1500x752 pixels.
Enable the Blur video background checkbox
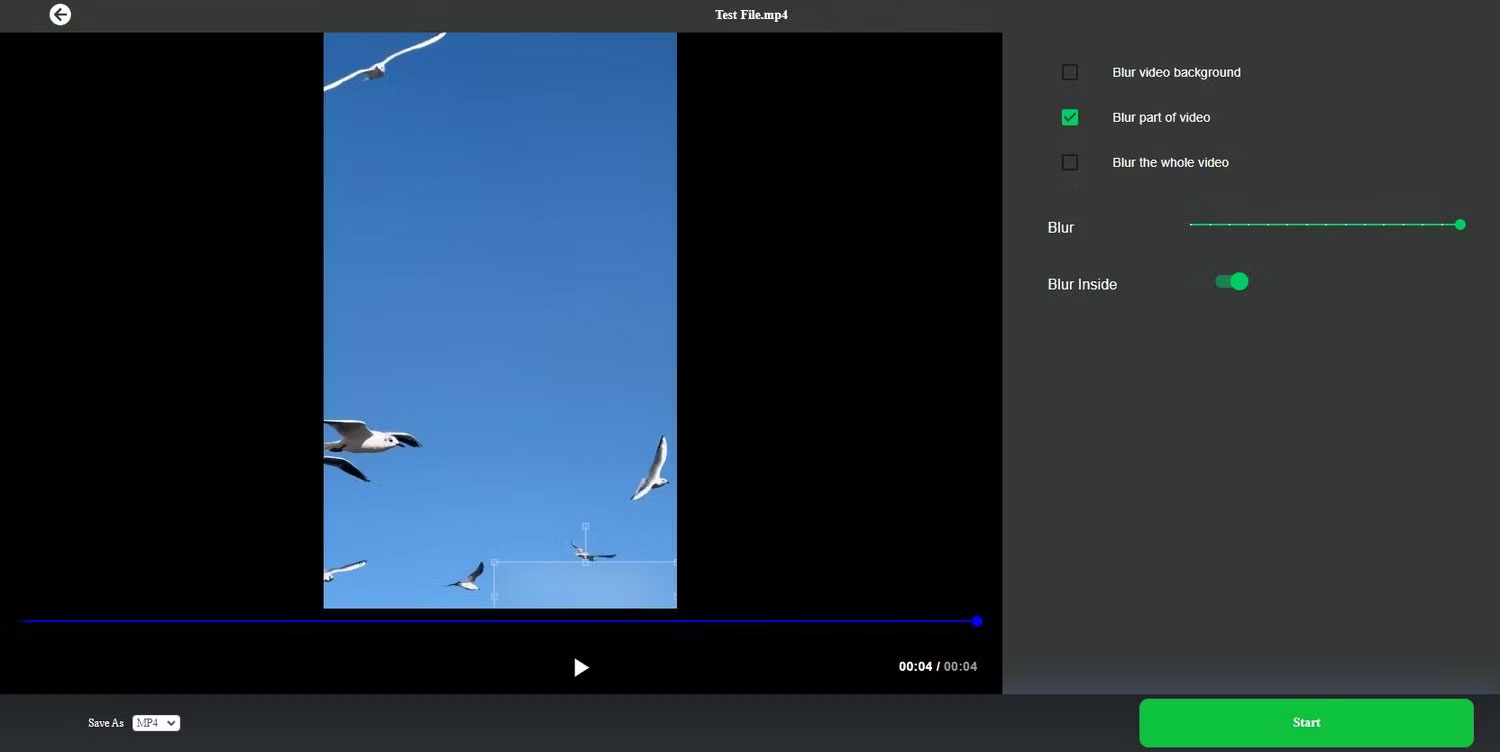(x=1070, y=72)
